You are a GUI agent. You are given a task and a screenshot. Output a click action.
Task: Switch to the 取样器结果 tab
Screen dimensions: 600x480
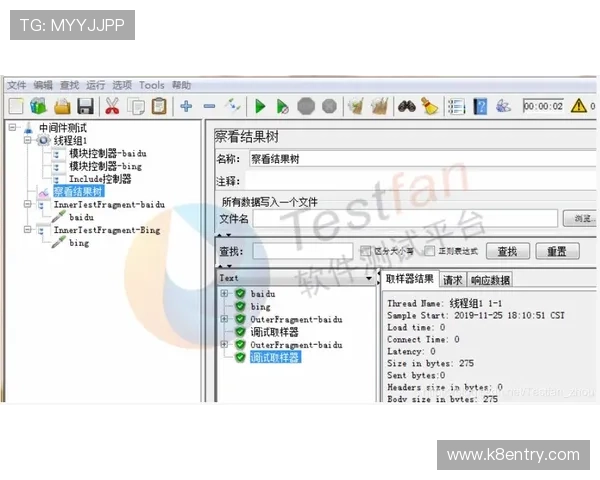point(409,279)
